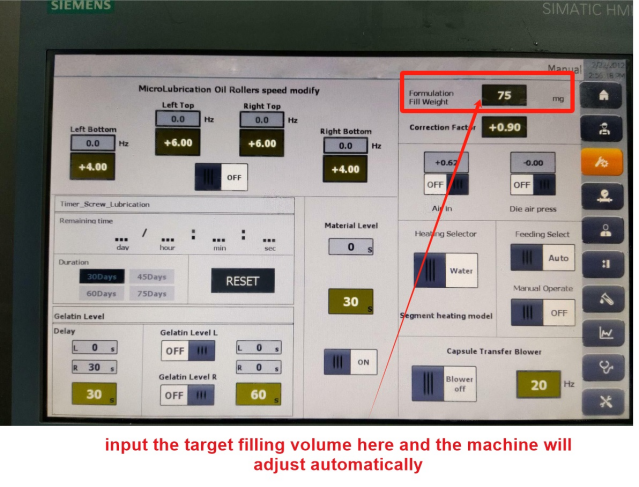This screenshot has height=487, width=639.
Task: Select the 30Days duration option
Action: [102, 277]
